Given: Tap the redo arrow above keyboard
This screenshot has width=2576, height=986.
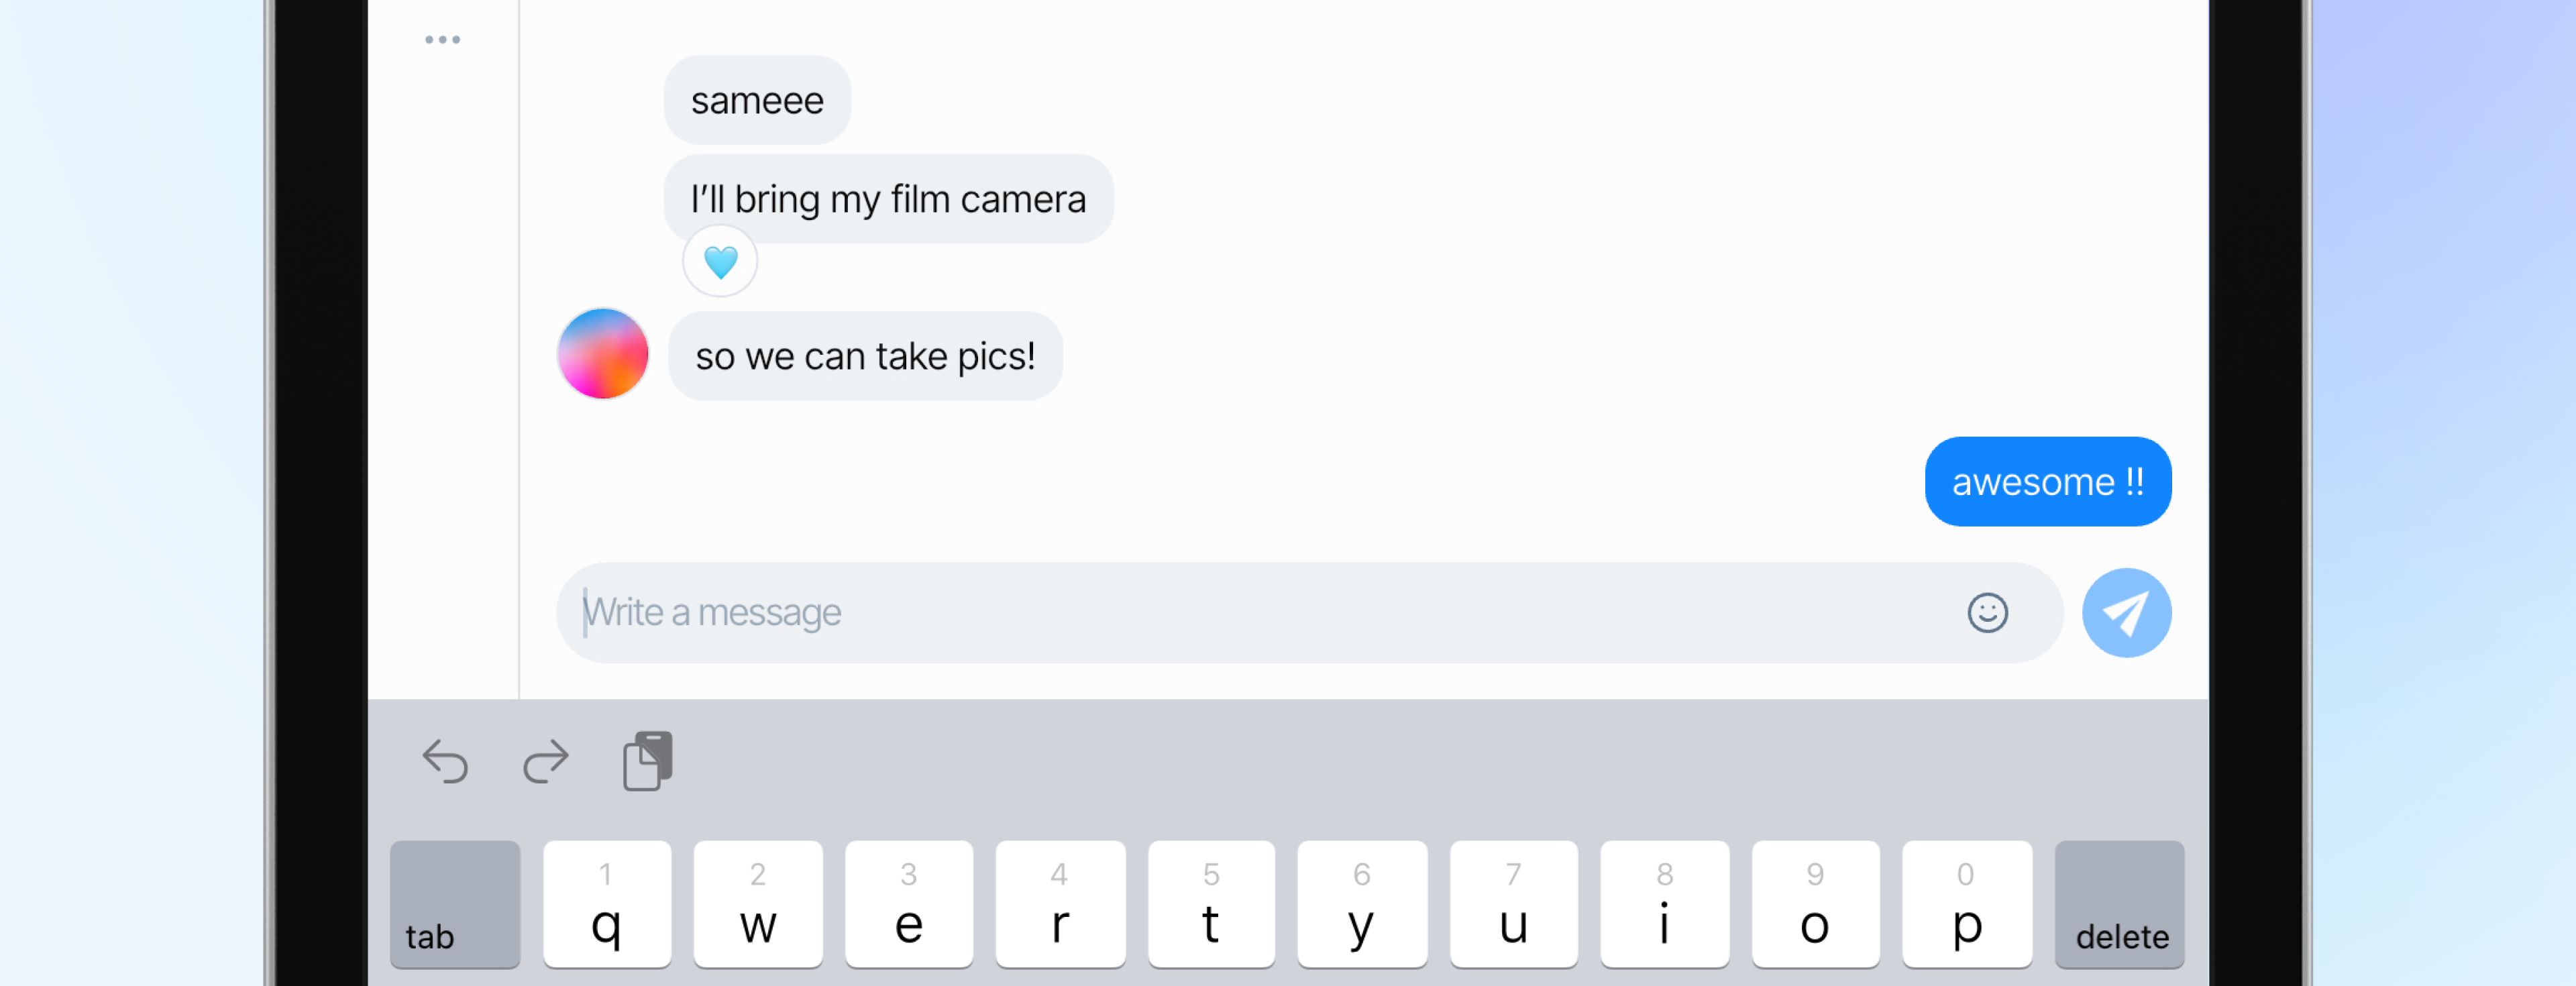Looking at the screenshot, I should click(x=546, y=762).
